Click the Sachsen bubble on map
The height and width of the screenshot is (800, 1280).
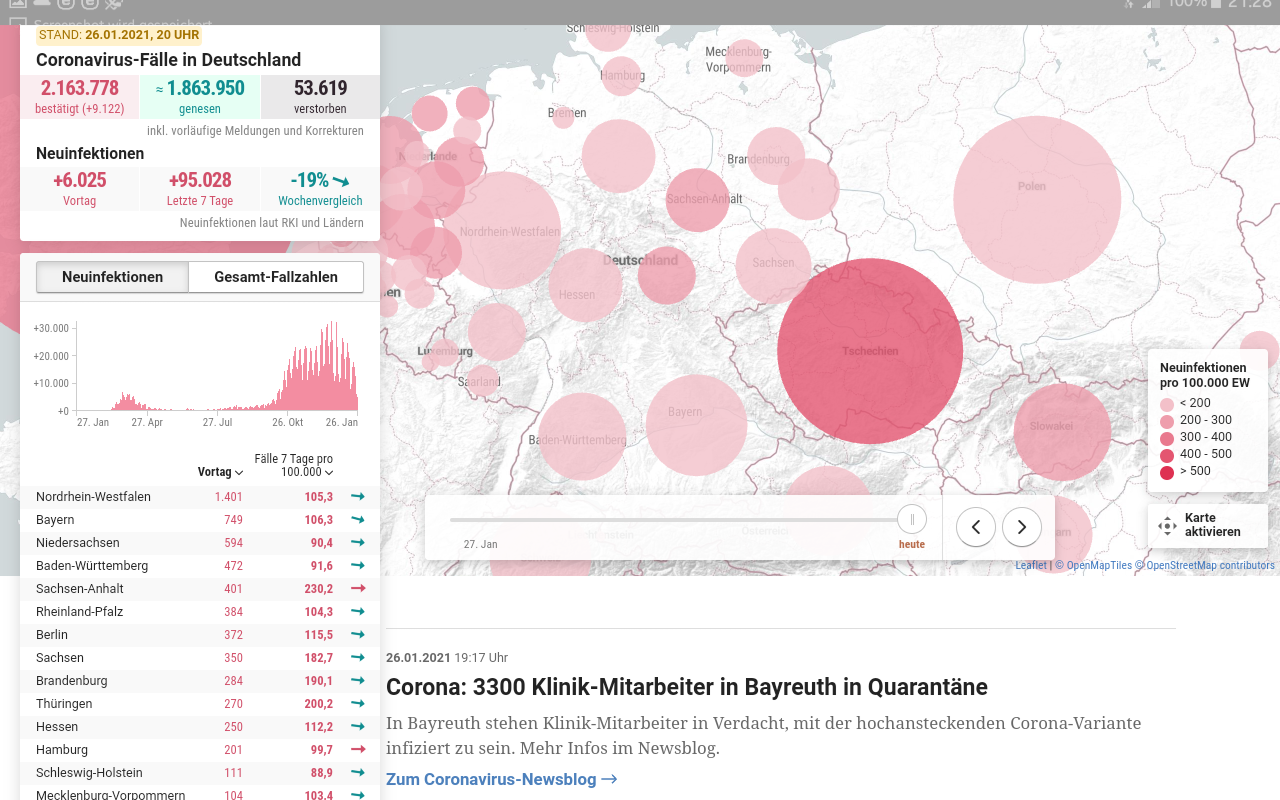[x=773, y=266]
